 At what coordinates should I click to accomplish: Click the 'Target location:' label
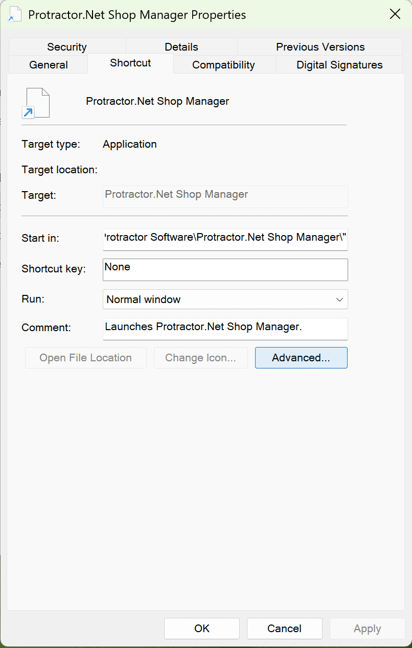(x=60, y=170)
